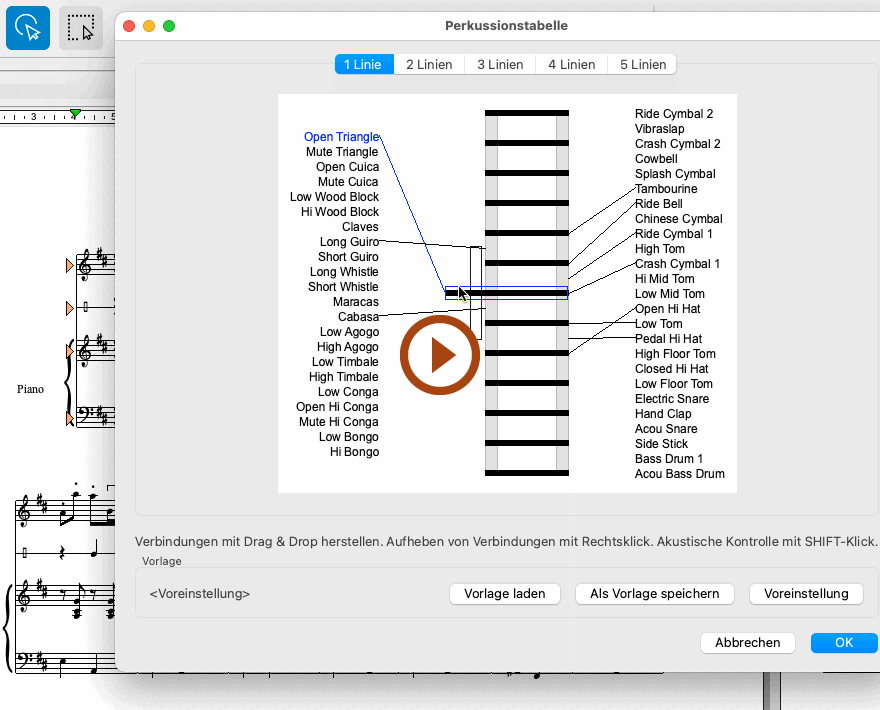Select Tambourine in the right instrument list

(x=665, y=189)
